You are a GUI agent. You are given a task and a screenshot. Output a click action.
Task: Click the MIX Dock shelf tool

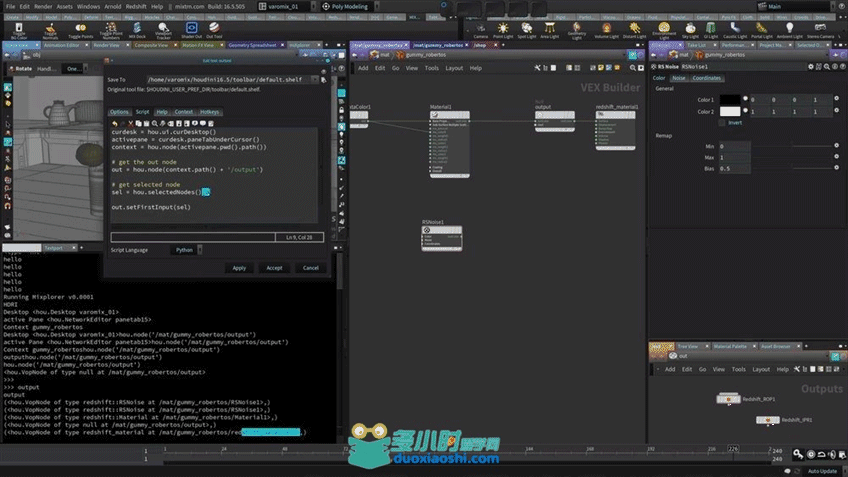pyautogui.click(x=137, y=31)
